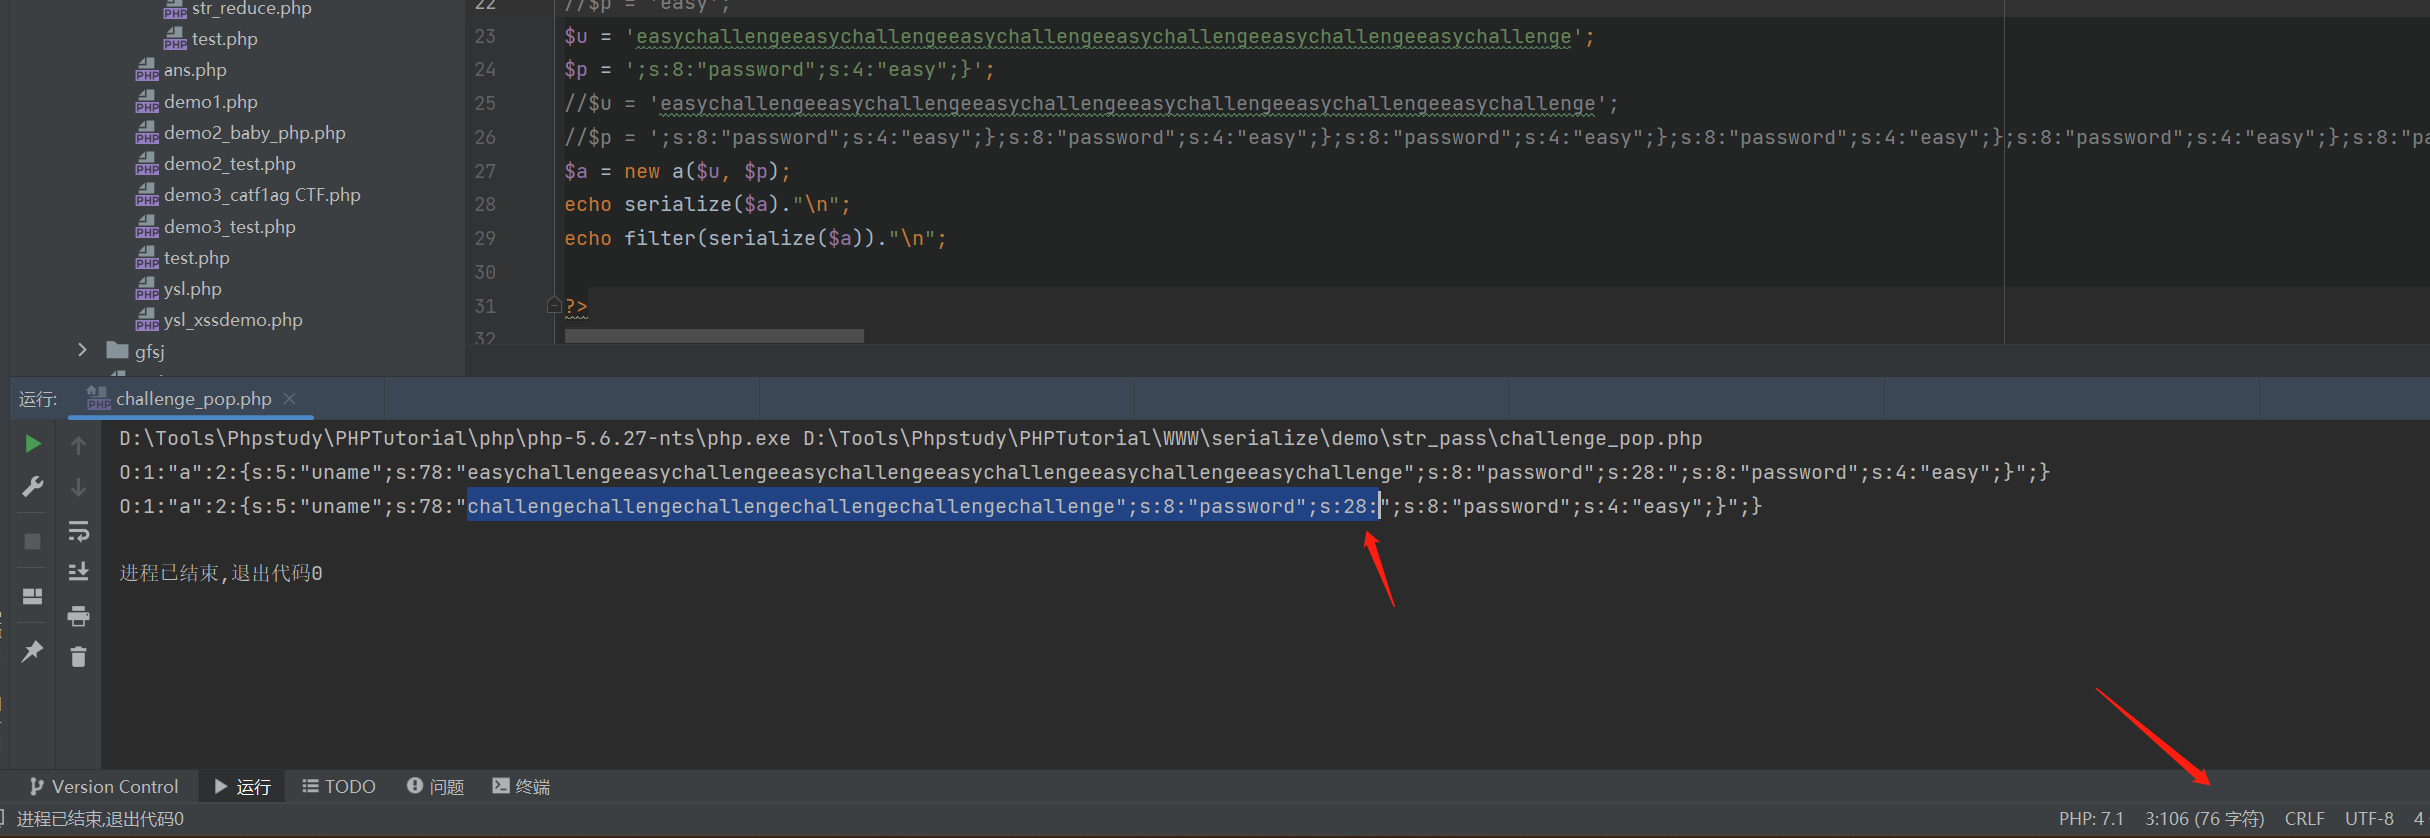Click the $p assignment on line 24

pos(779,69)
